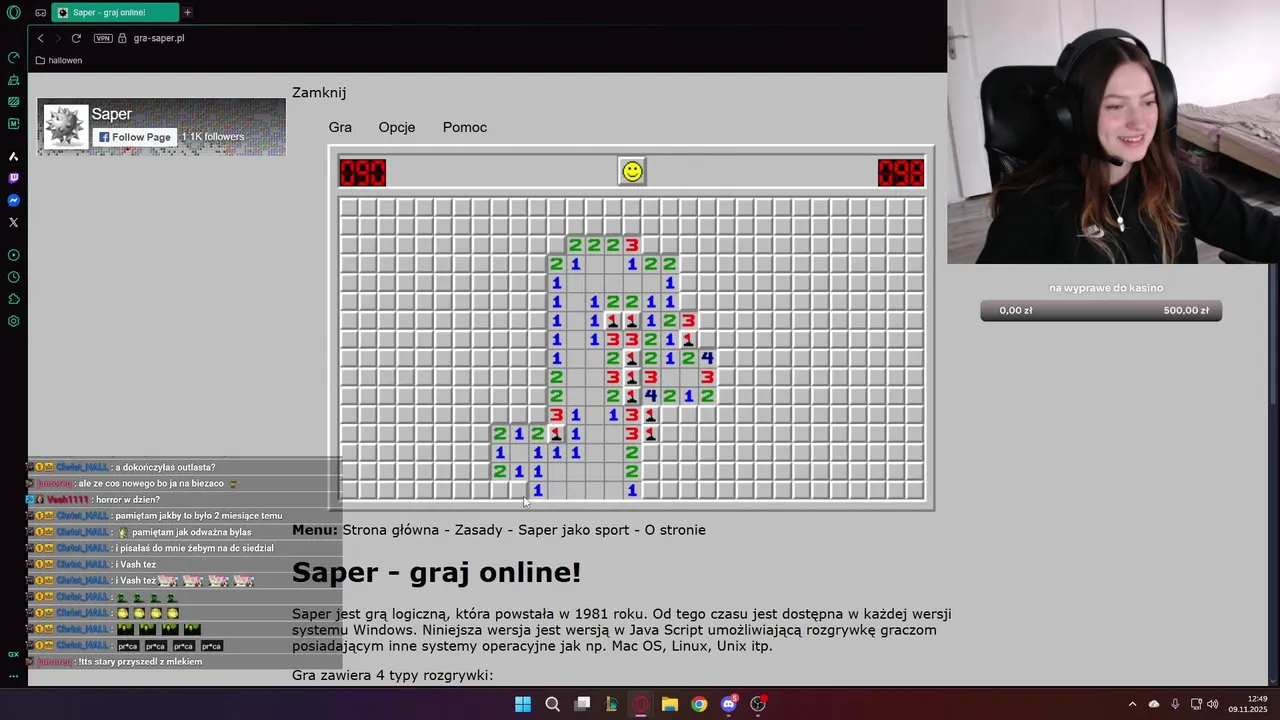Click the right timer display

[x=901, y=173]
